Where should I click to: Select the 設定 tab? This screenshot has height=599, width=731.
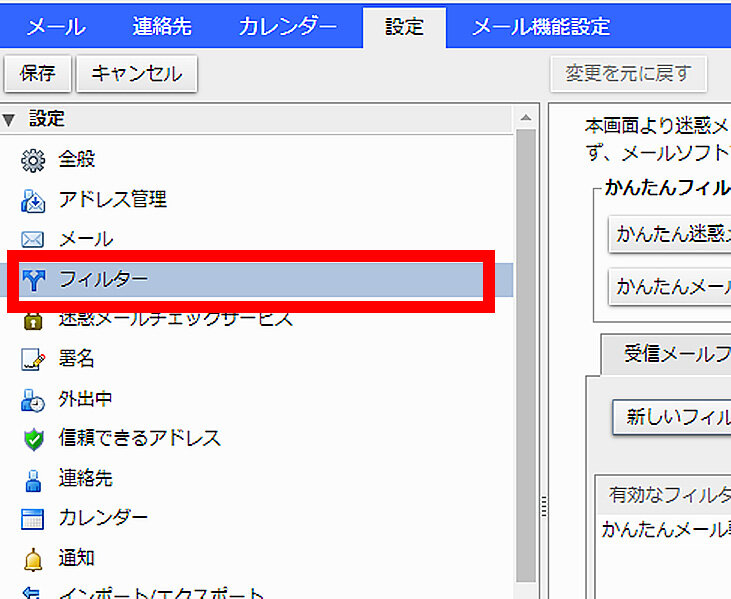coord(404,27)
